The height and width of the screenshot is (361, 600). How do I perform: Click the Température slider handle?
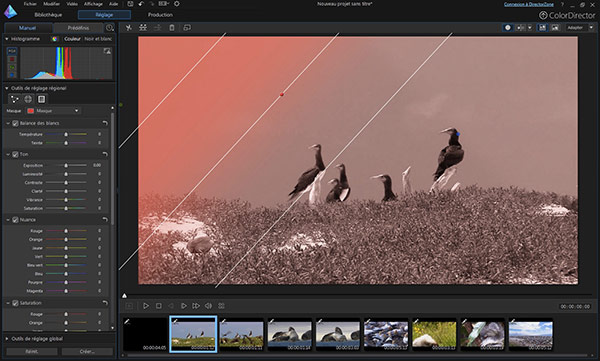pos(66,134)
